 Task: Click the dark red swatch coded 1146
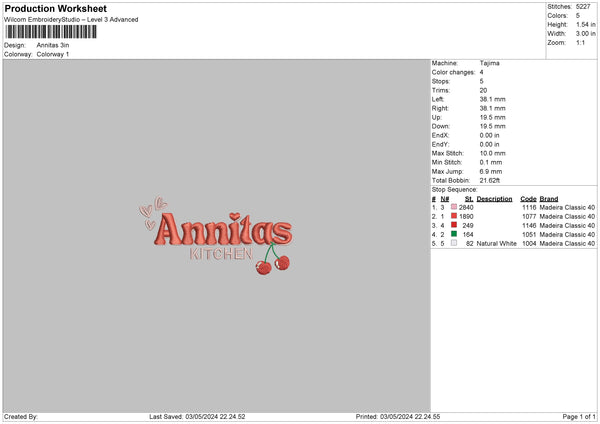pos(454,225)
